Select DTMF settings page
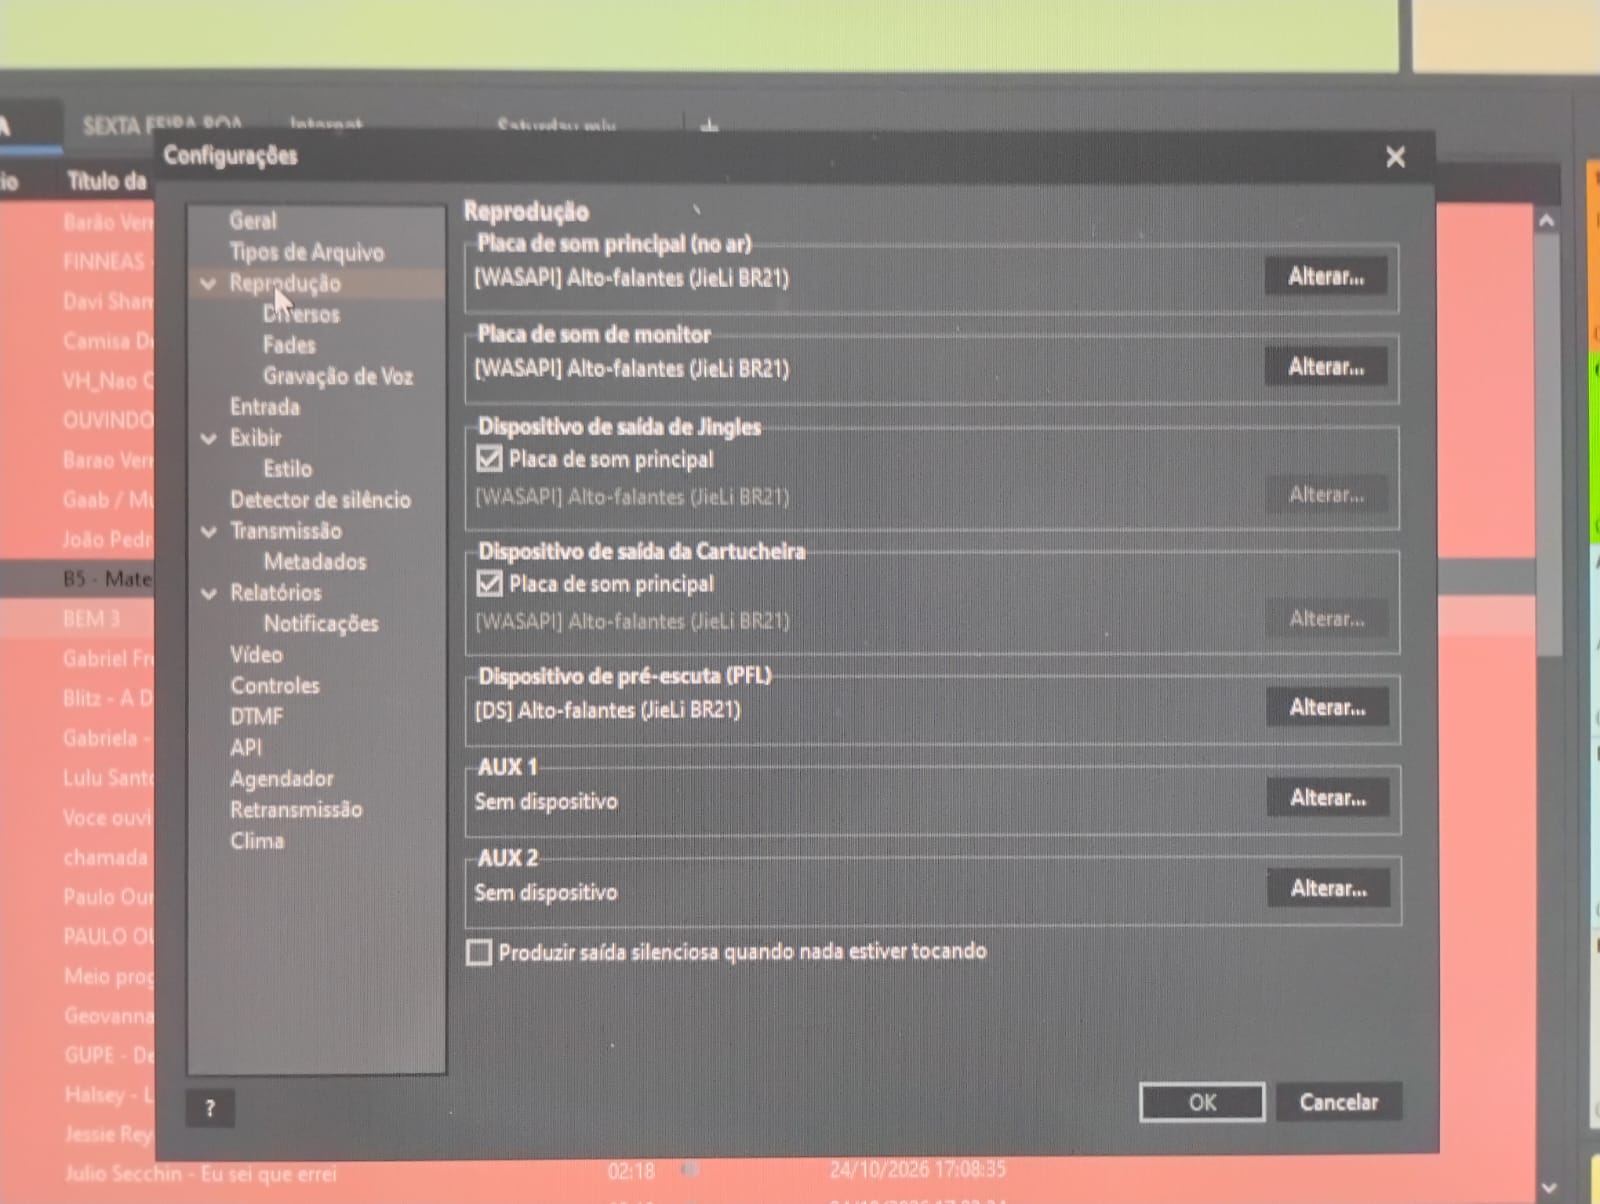The width and height of the screenshot is (1600, 1204). [257, 717]
